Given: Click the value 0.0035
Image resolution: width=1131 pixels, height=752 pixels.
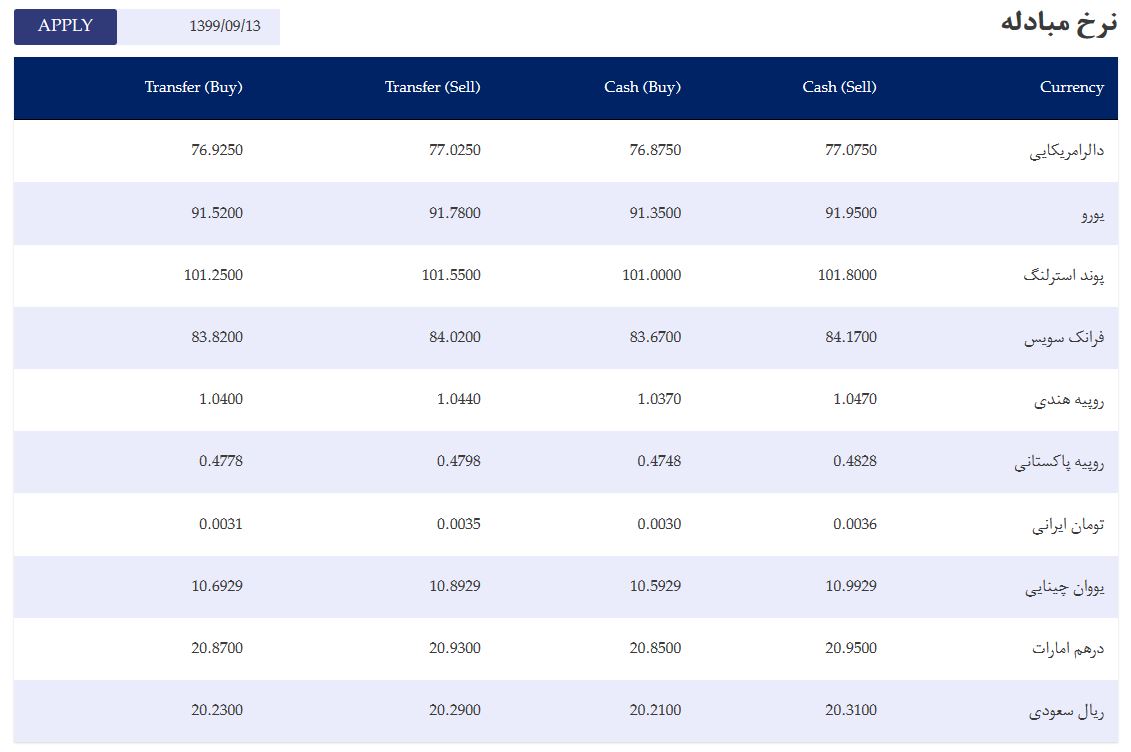Looking at the screenshot, I should 459,524.
